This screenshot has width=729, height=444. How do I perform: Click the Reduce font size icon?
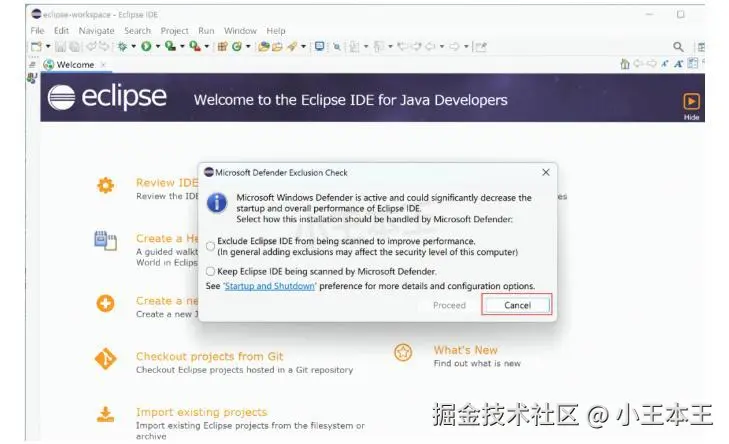pos(665,64)
